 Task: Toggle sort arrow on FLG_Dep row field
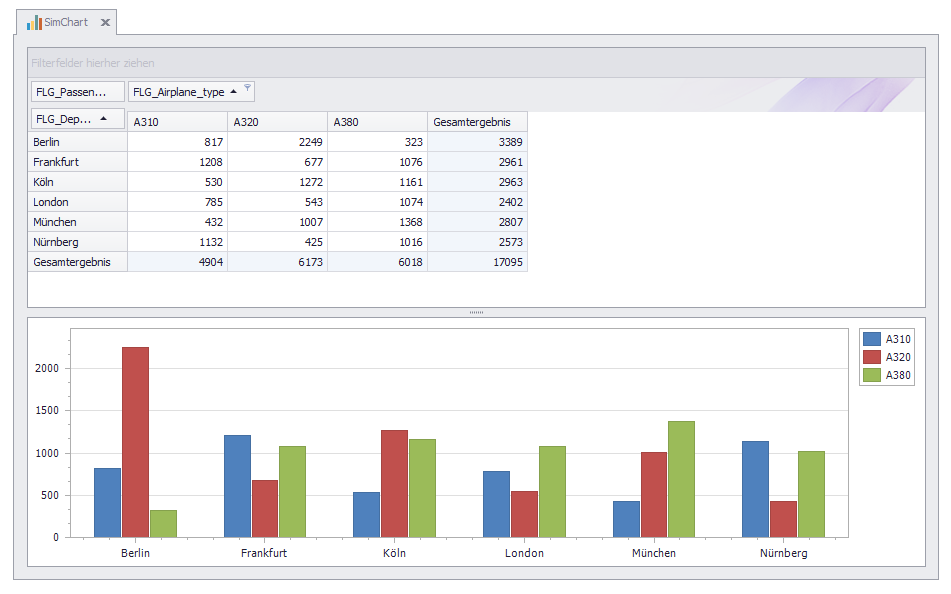pos(104,119)
